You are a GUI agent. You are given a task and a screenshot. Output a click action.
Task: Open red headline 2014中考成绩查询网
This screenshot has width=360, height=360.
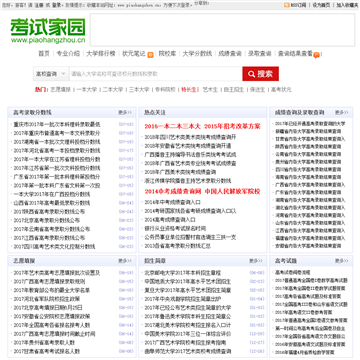pos(173,192)
